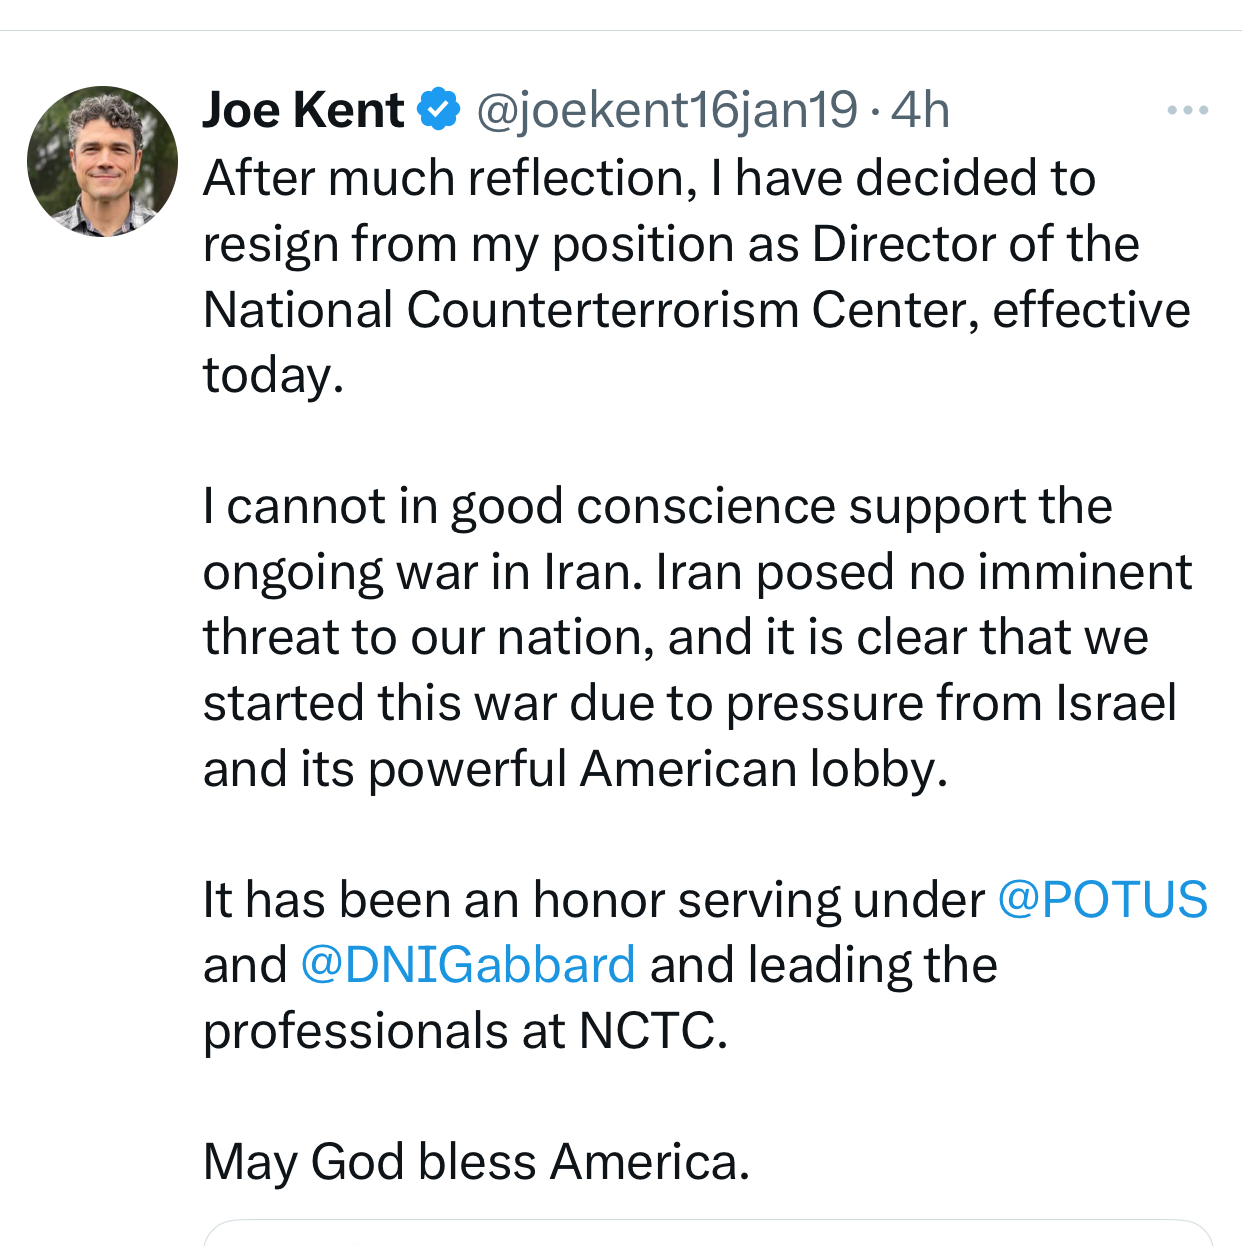Click the text "professionals at NCTC."
This screenshot has height=1246, width=1242.
coord(465,1031)
